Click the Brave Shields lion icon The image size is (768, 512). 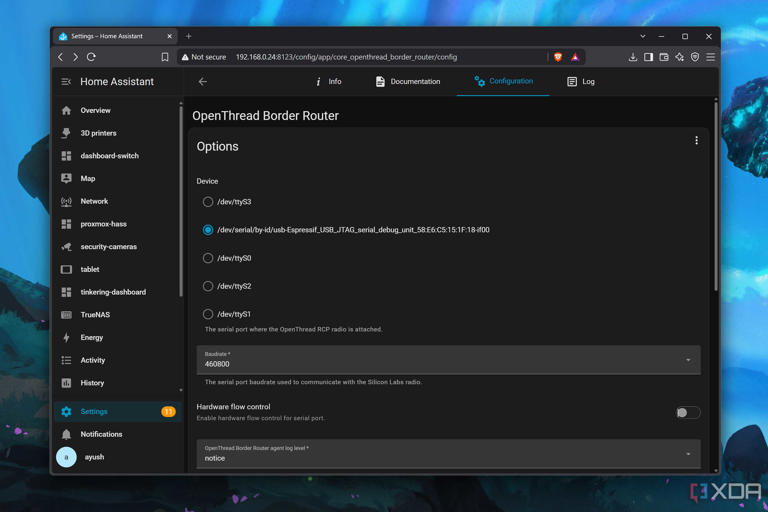pyautogui.click(x=558, y=57)
